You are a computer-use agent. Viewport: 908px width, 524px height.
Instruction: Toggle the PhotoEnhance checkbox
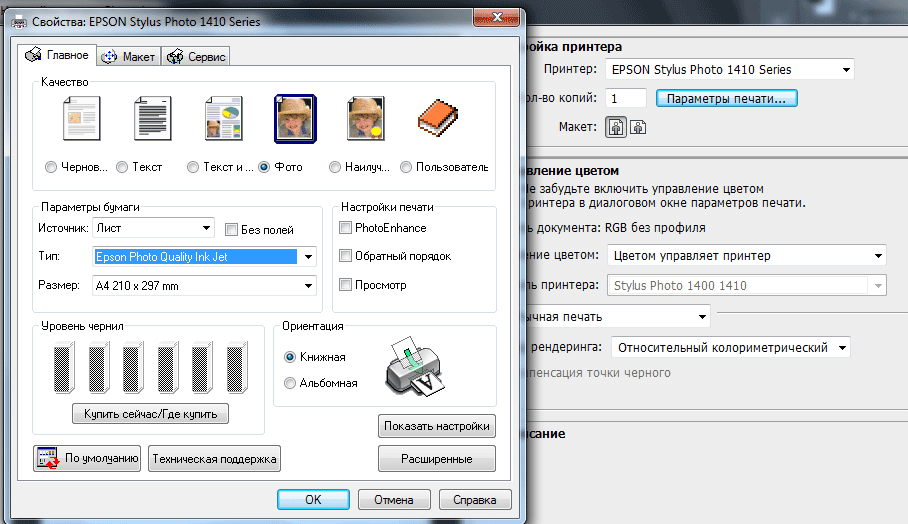tap(345, 228)
